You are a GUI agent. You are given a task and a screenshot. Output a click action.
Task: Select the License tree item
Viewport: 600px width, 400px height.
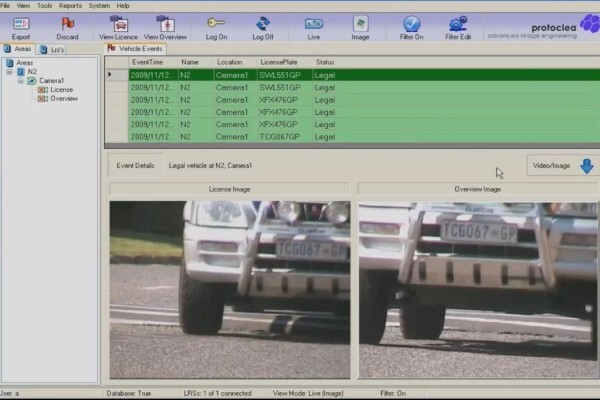pos(62,90)
